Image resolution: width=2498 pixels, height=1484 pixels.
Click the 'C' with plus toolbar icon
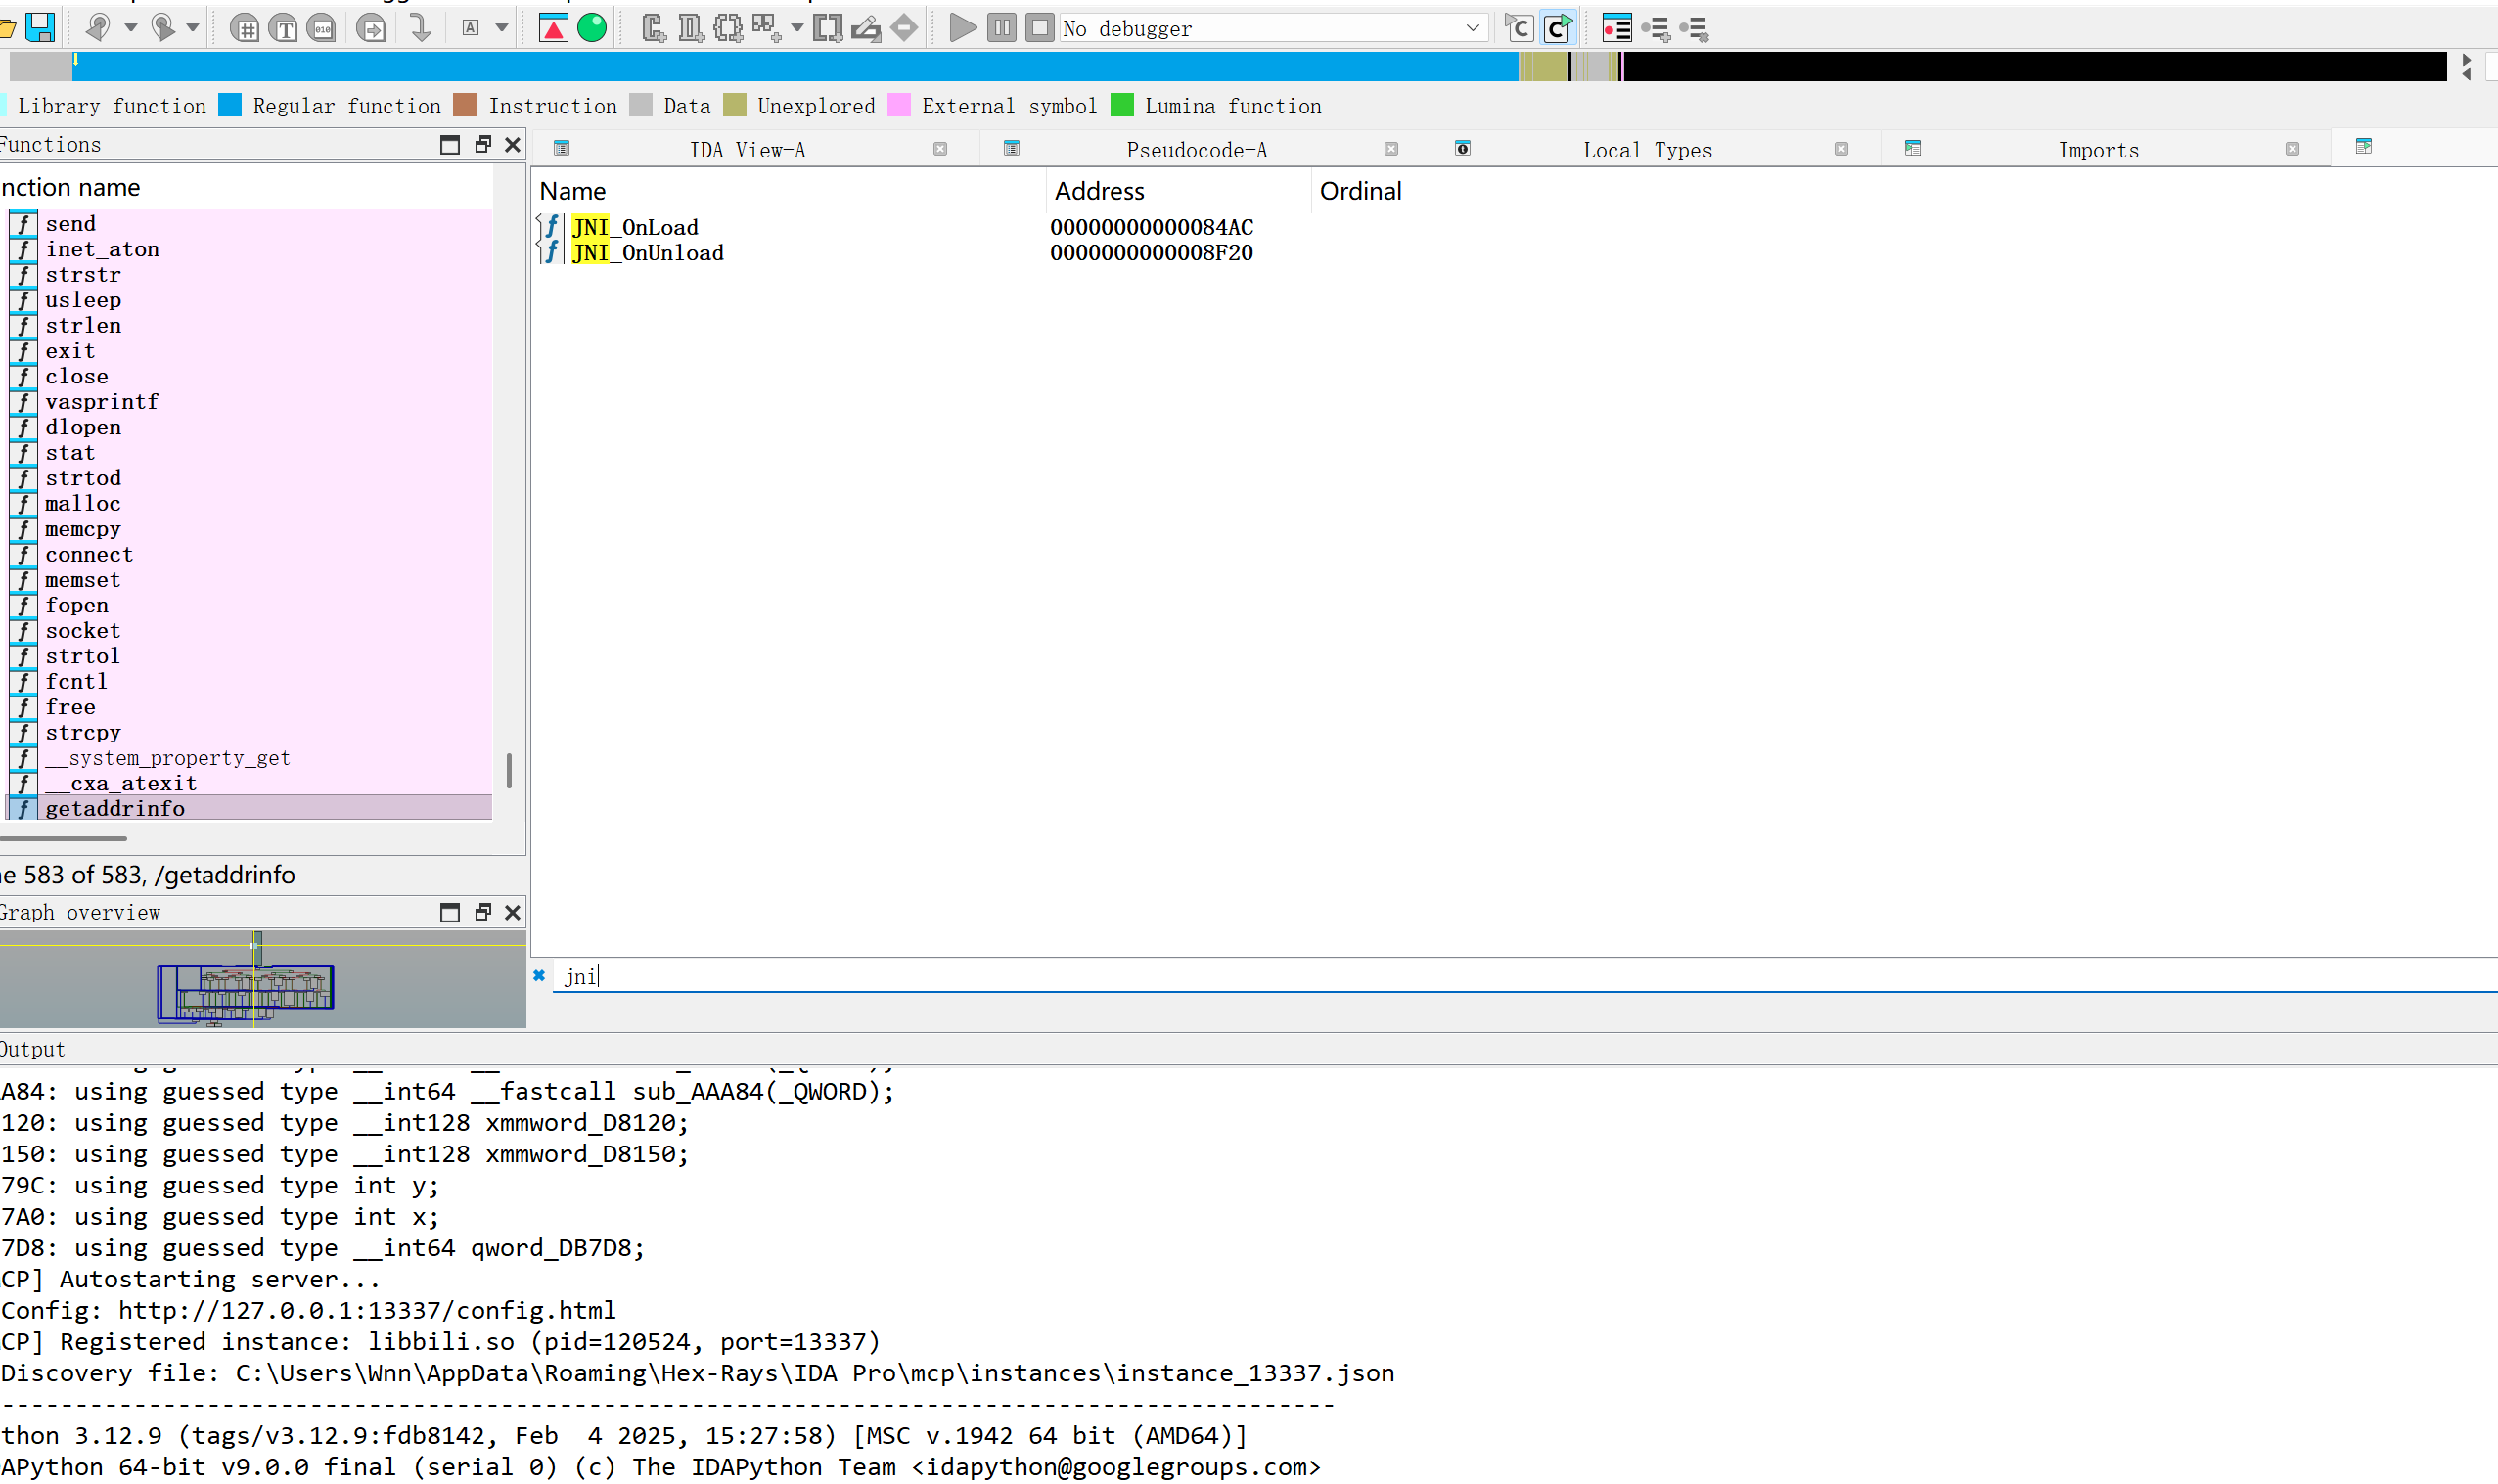653,28
